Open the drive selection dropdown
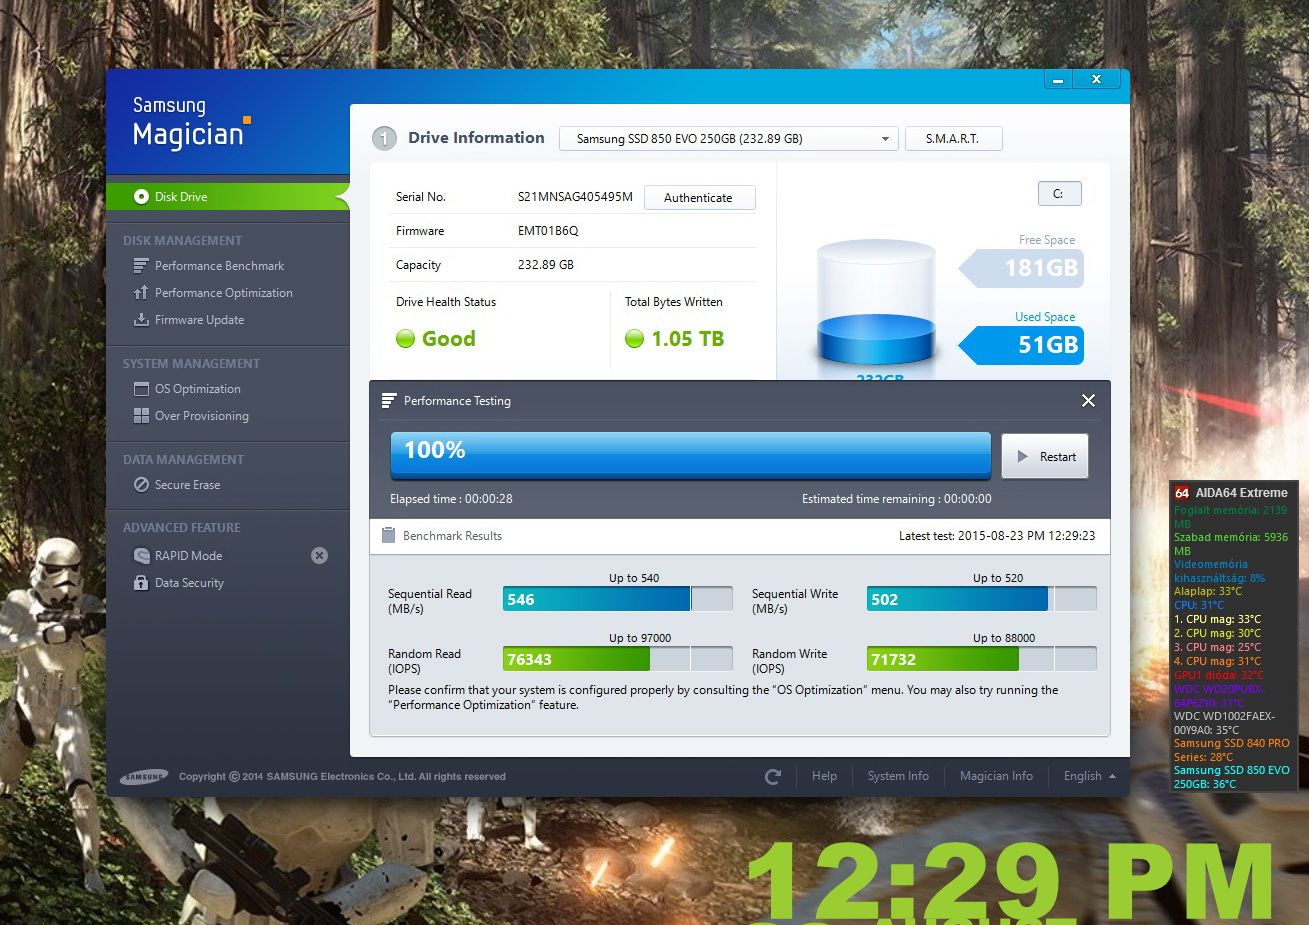 (x=728, y=139)
